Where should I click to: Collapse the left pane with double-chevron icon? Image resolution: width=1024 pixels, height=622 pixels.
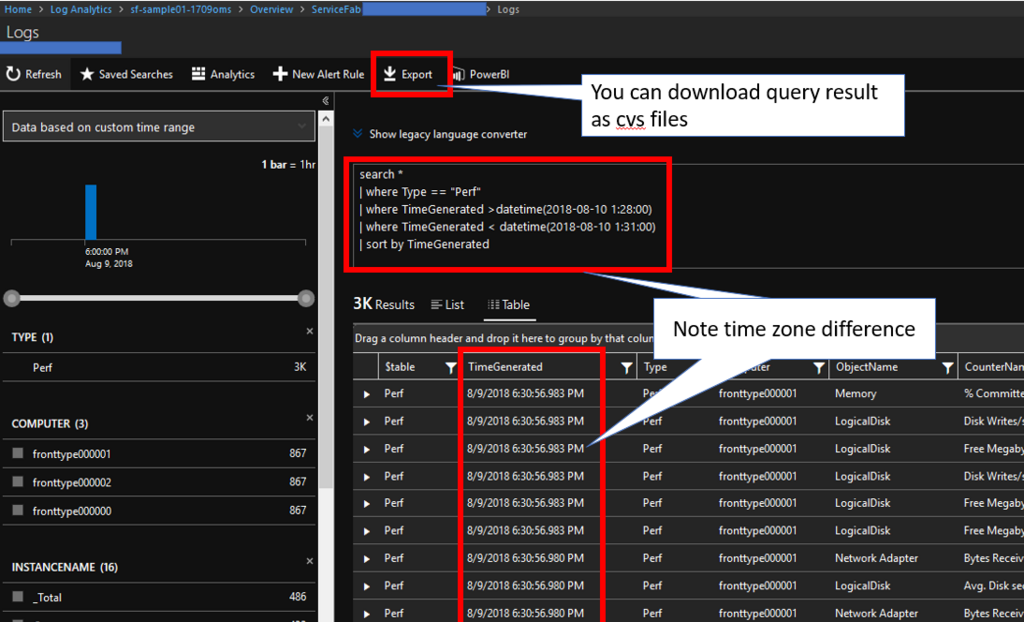pos(325,101)
